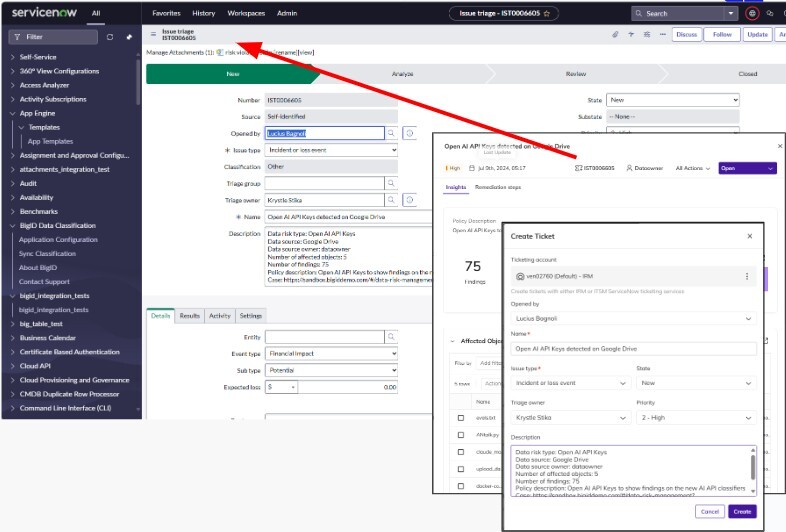
Task: Click the Create button in Create Ticket
Action: [742, 511]
